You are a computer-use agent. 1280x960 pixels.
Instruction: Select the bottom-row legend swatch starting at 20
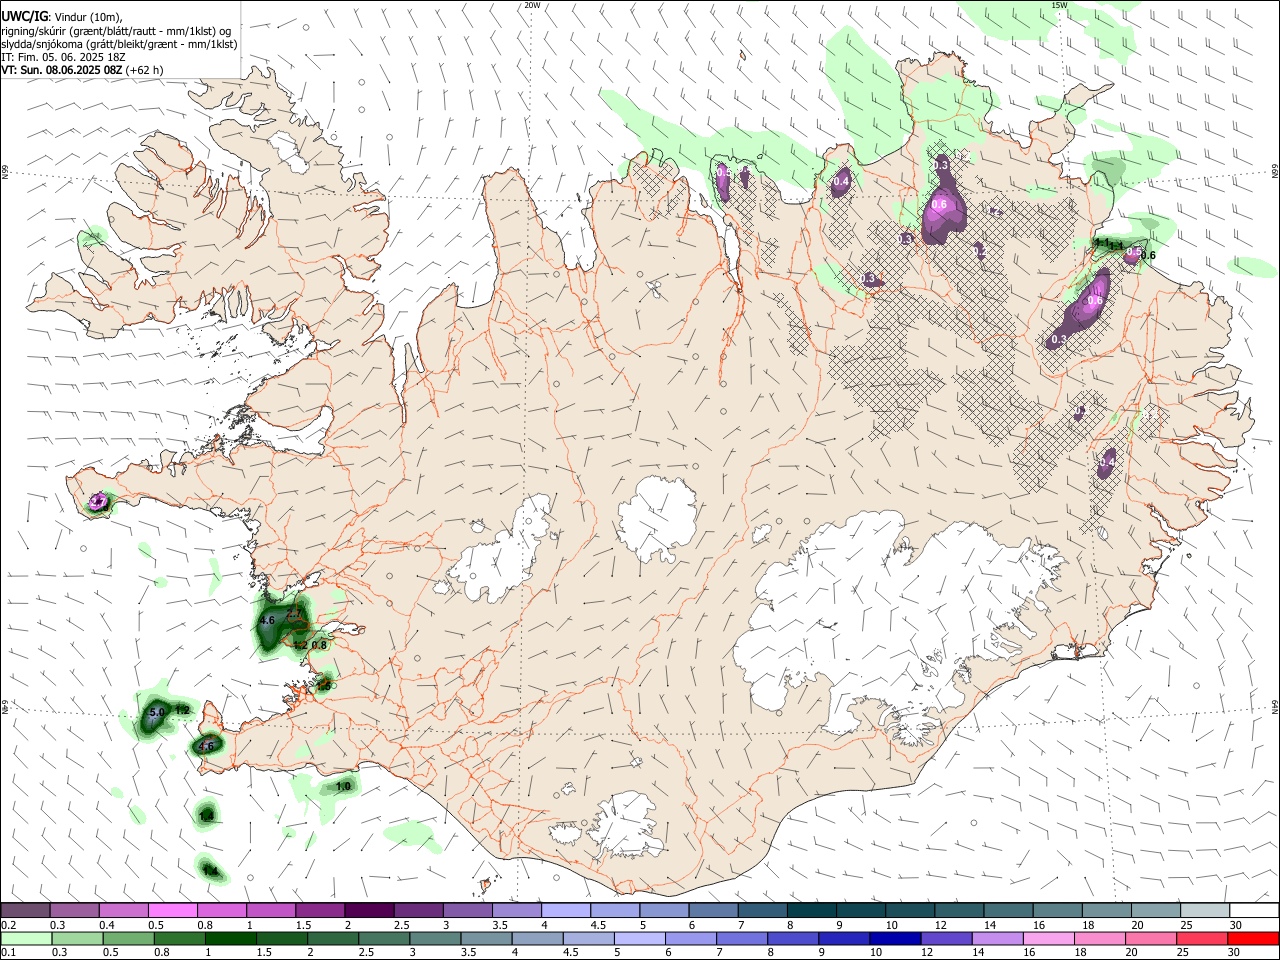1152,938
